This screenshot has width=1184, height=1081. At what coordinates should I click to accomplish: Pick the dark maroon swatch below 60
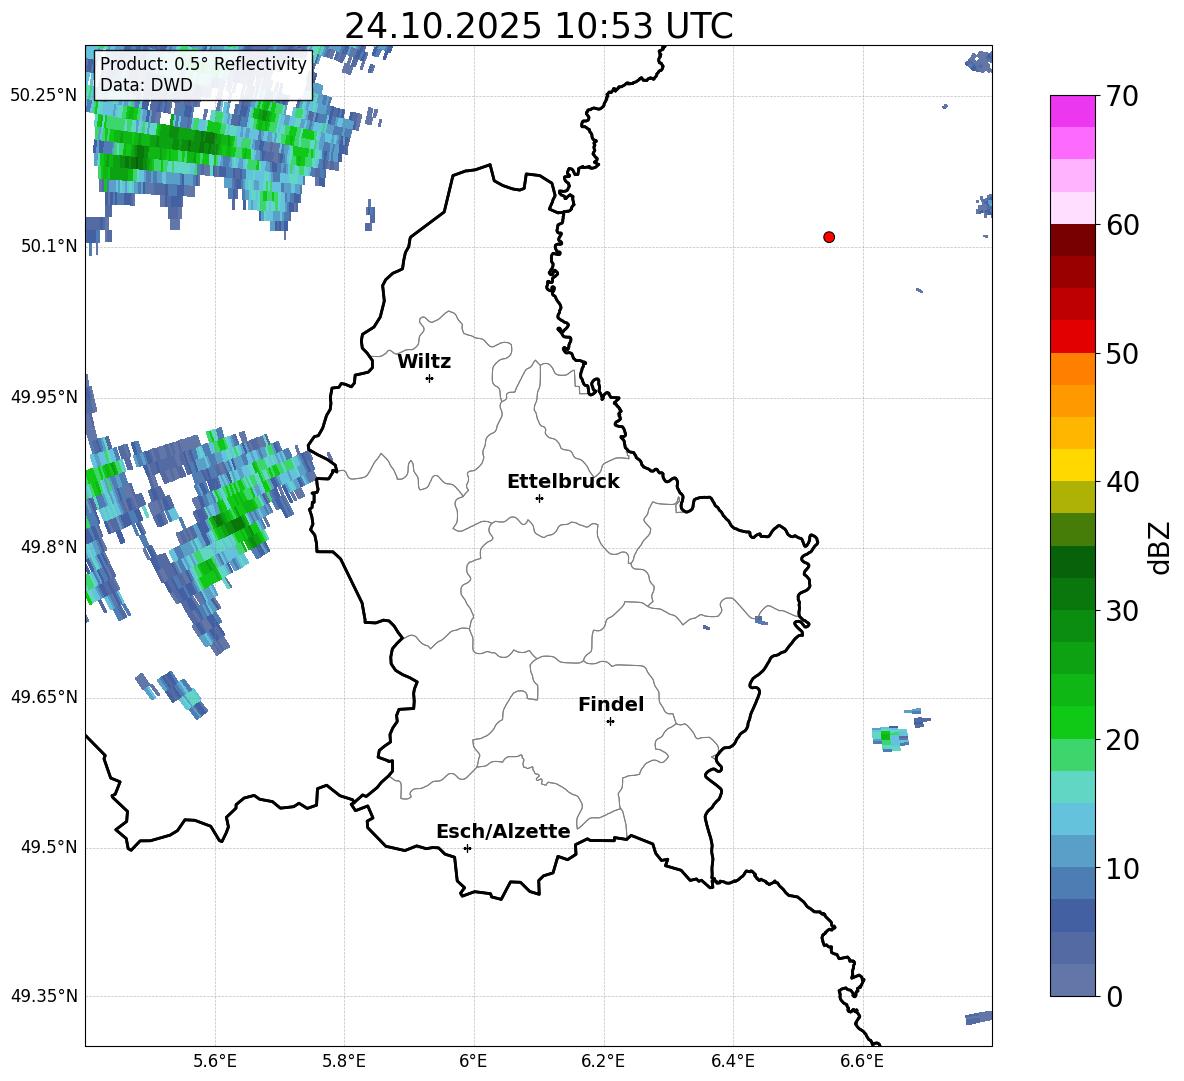click(x=1072, y=241)
